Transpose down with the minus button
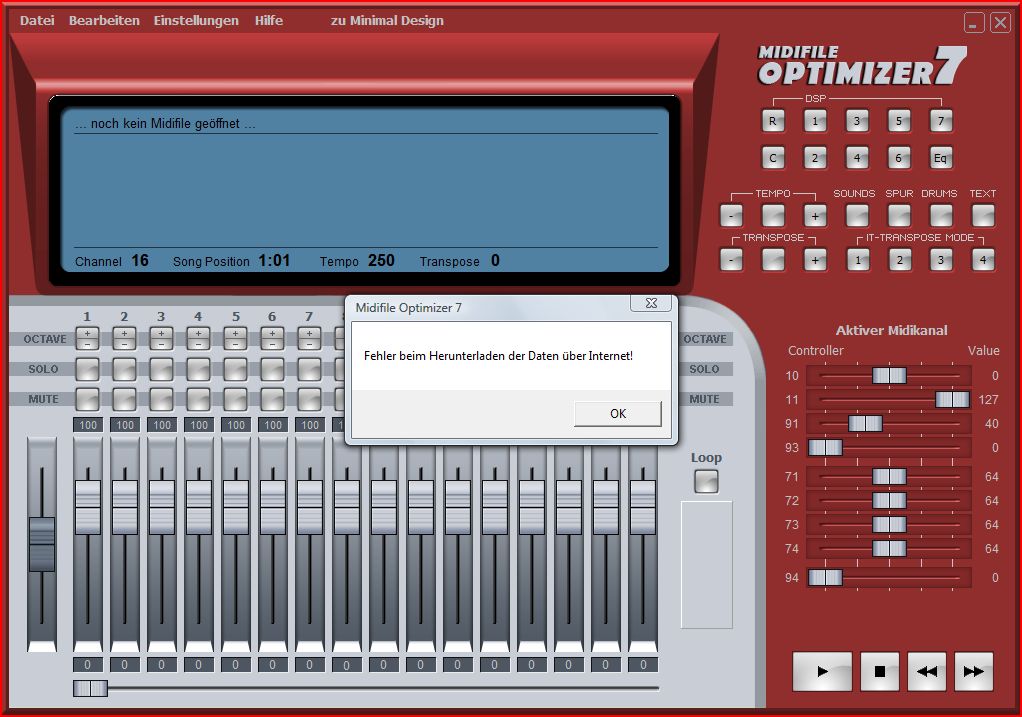 tap(731, 260)
